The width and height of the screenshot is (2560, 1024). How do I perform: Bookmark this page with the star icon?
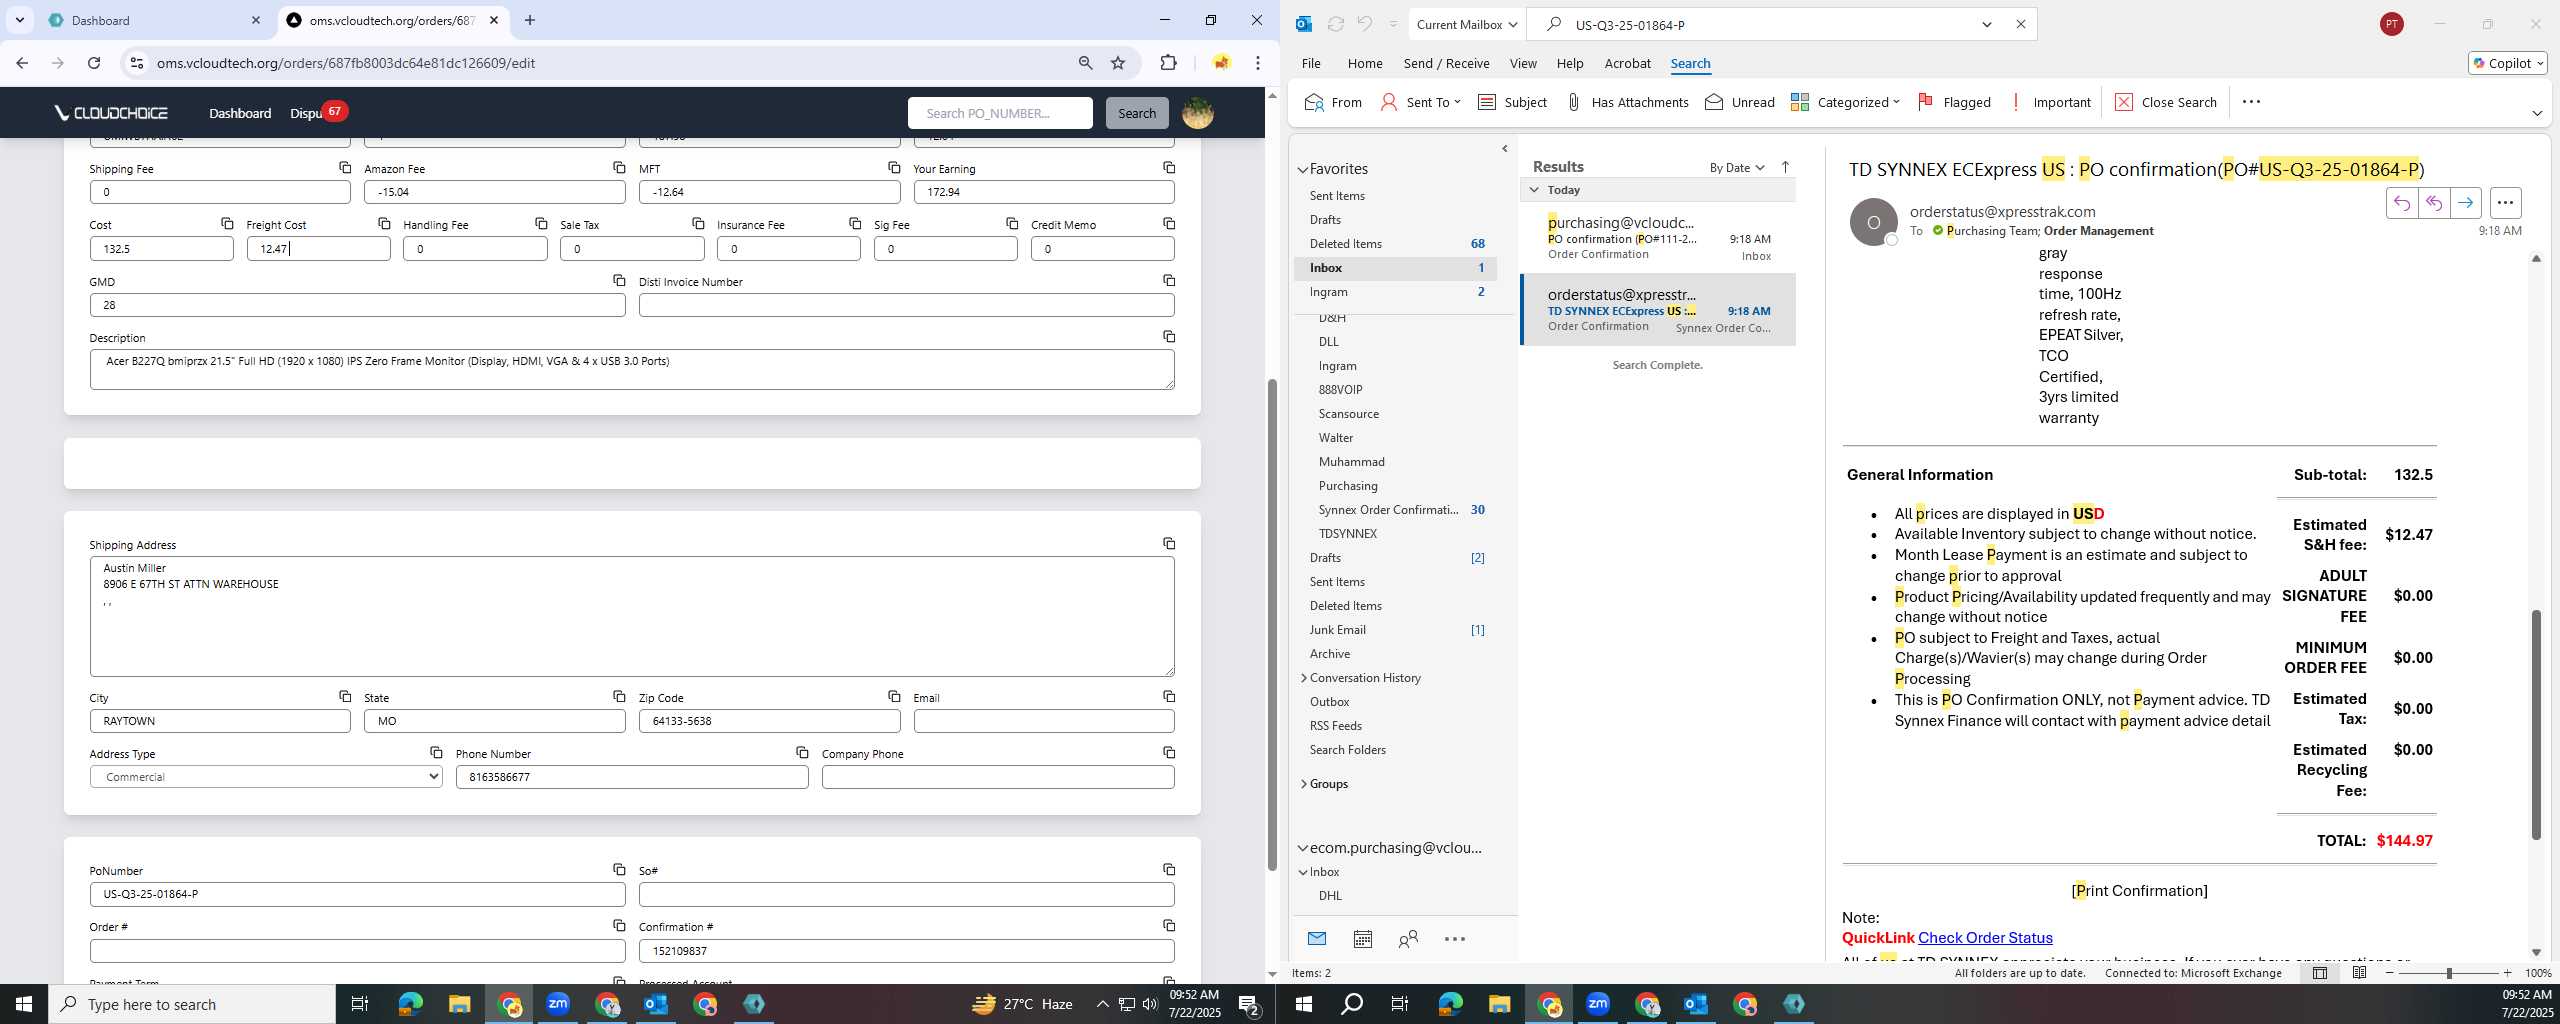(1118, 63)
